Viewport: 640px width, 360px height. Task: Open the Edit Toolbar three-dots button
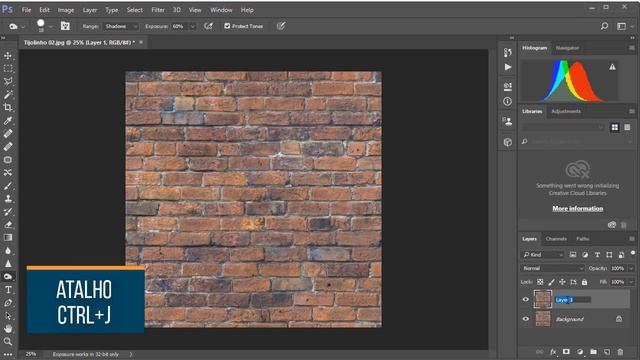point(8,354)
